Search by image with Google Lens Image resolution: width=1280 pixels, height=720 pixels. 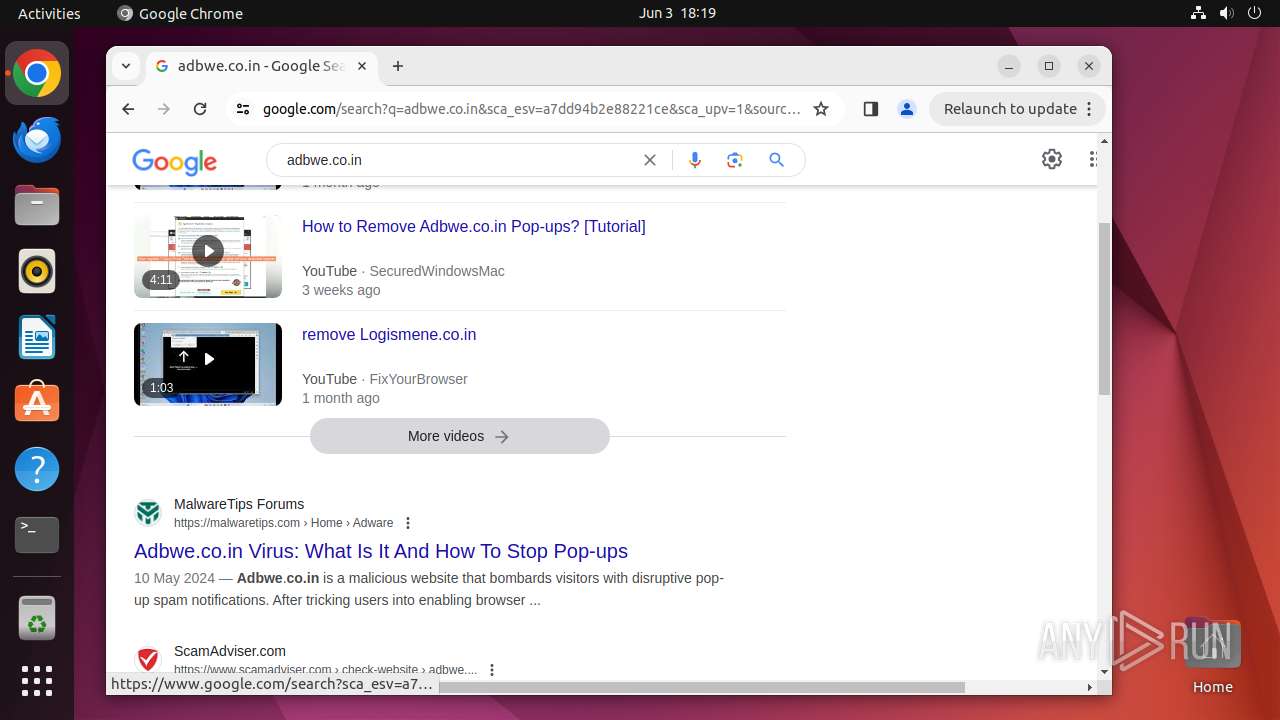pos(735,160)
